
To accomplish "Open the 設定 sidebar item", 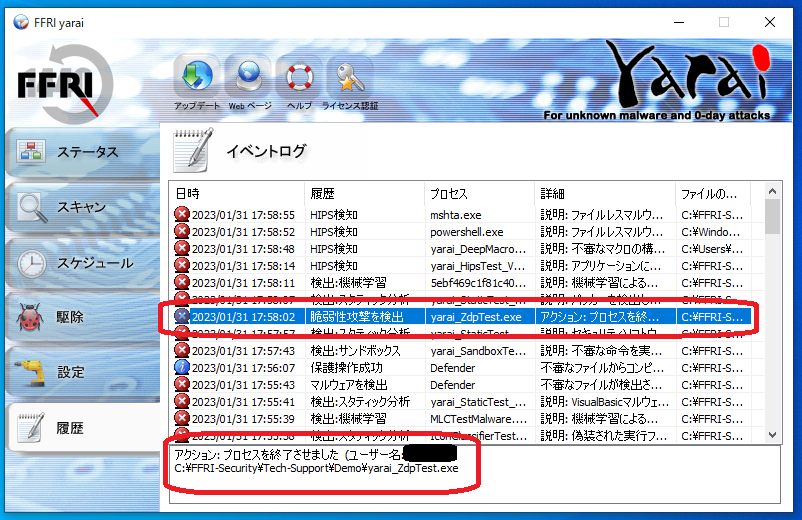I will 83,372.
